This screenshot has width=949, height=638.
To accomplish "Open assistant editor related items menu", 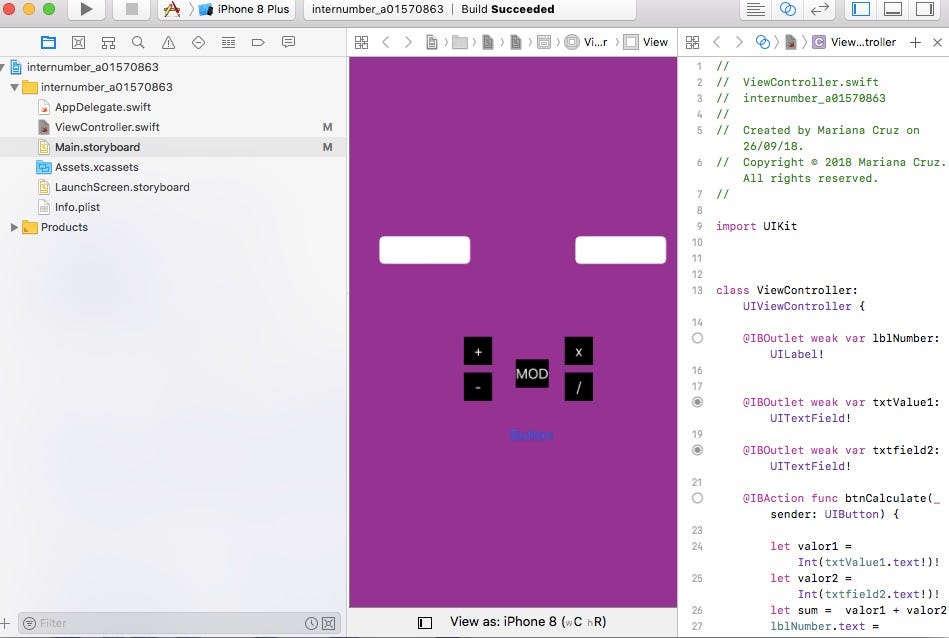I will pos(692,42).
